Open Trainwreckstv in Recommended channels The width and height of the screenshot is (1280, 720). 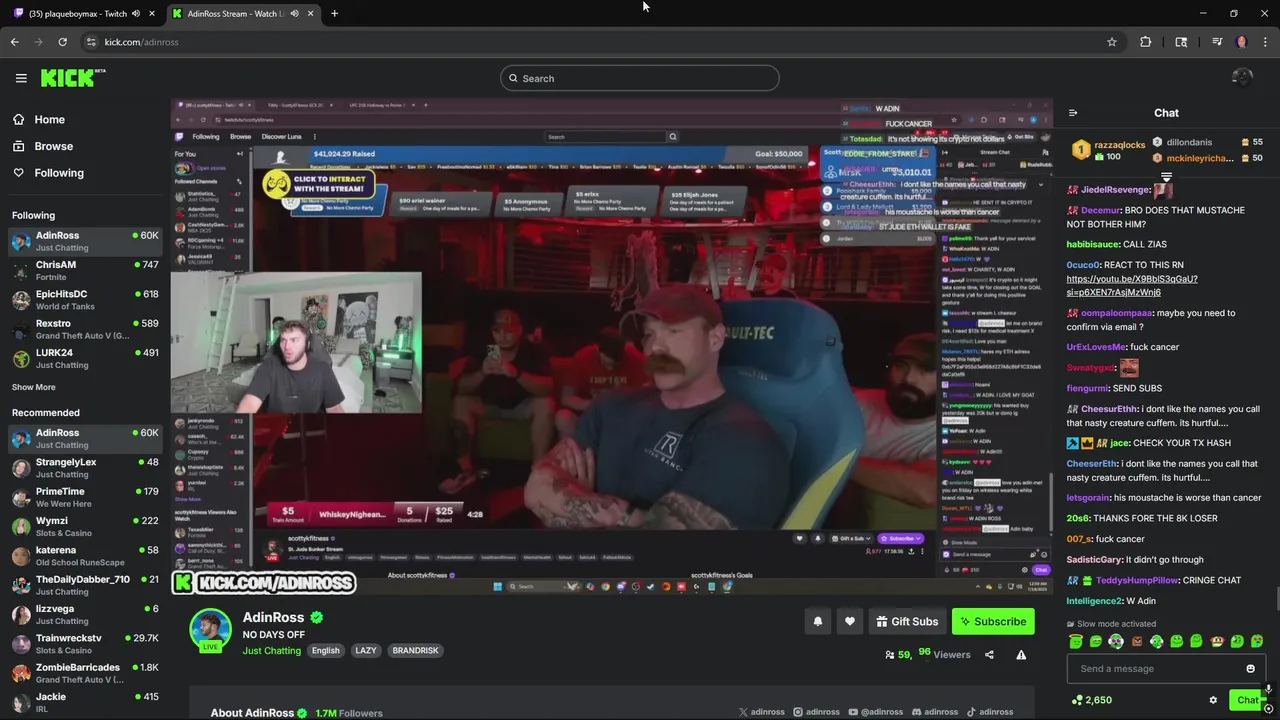click(x=85, y=643)
